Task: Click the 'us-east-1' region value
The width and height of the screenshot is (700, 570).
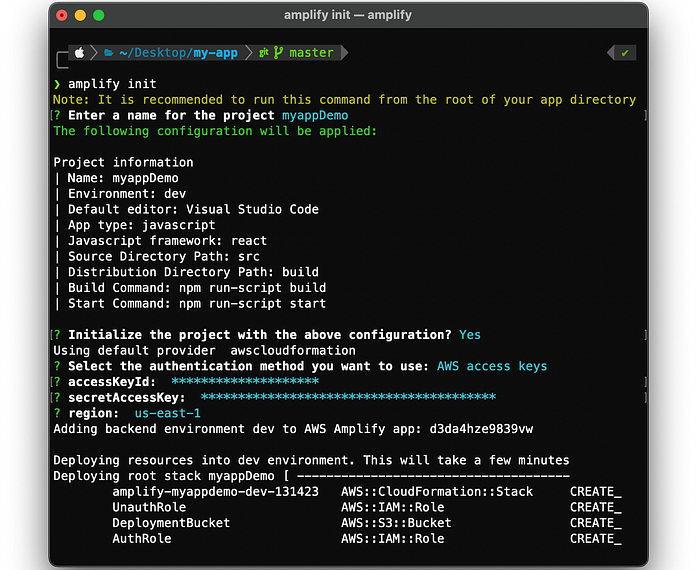Action: tap(167, 413)
